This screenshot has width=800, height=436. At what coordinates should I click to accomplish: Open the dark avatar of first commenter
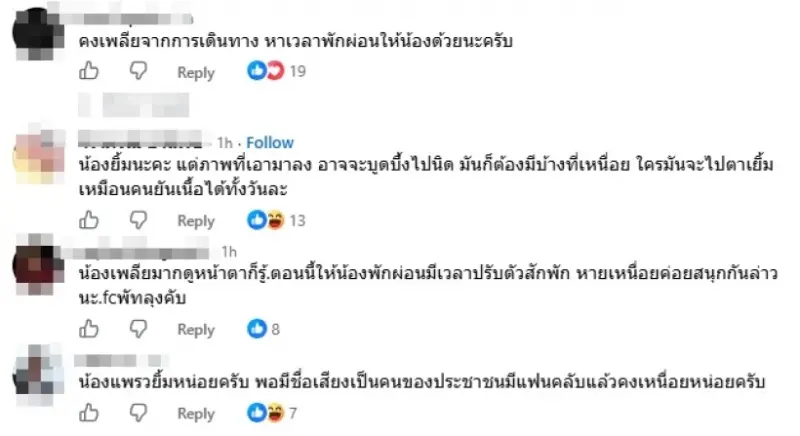pos(37,34)
